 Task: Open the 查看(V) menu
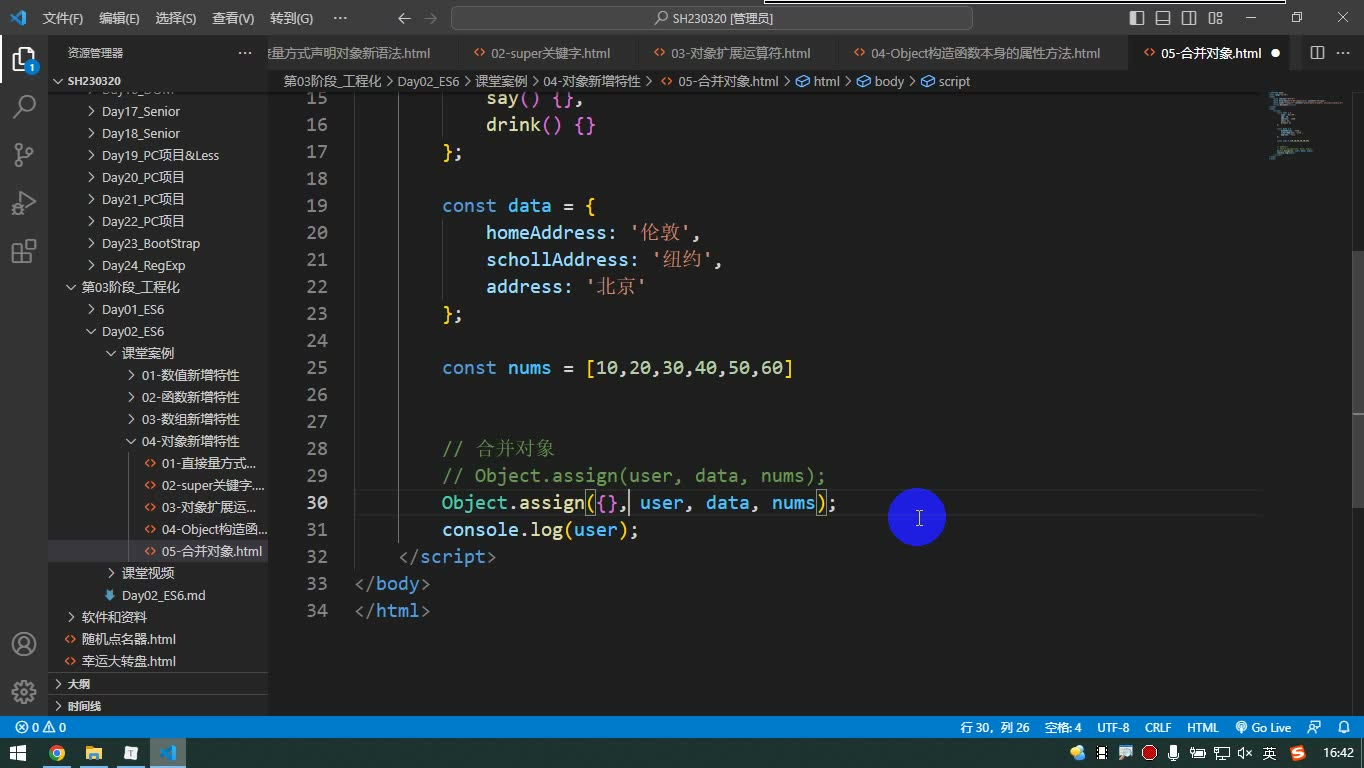click(233, 18)
